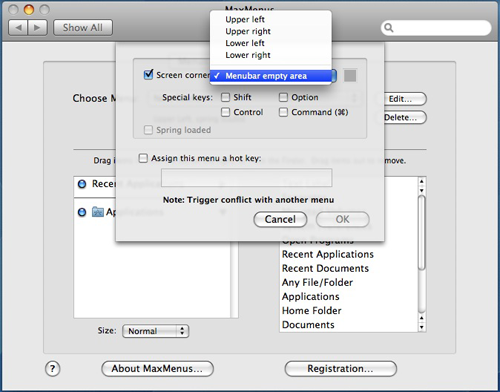500x392 pixels.
Task: Click the blue bullet beside Recent Applications
Action: 82,184
